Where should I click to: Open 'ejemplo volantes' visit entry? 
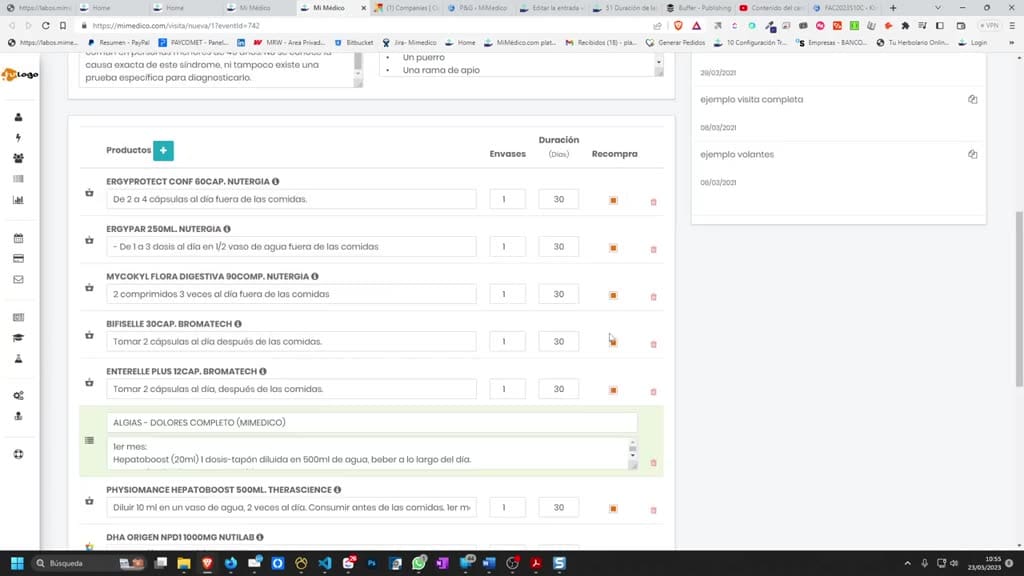click(737, 154)
